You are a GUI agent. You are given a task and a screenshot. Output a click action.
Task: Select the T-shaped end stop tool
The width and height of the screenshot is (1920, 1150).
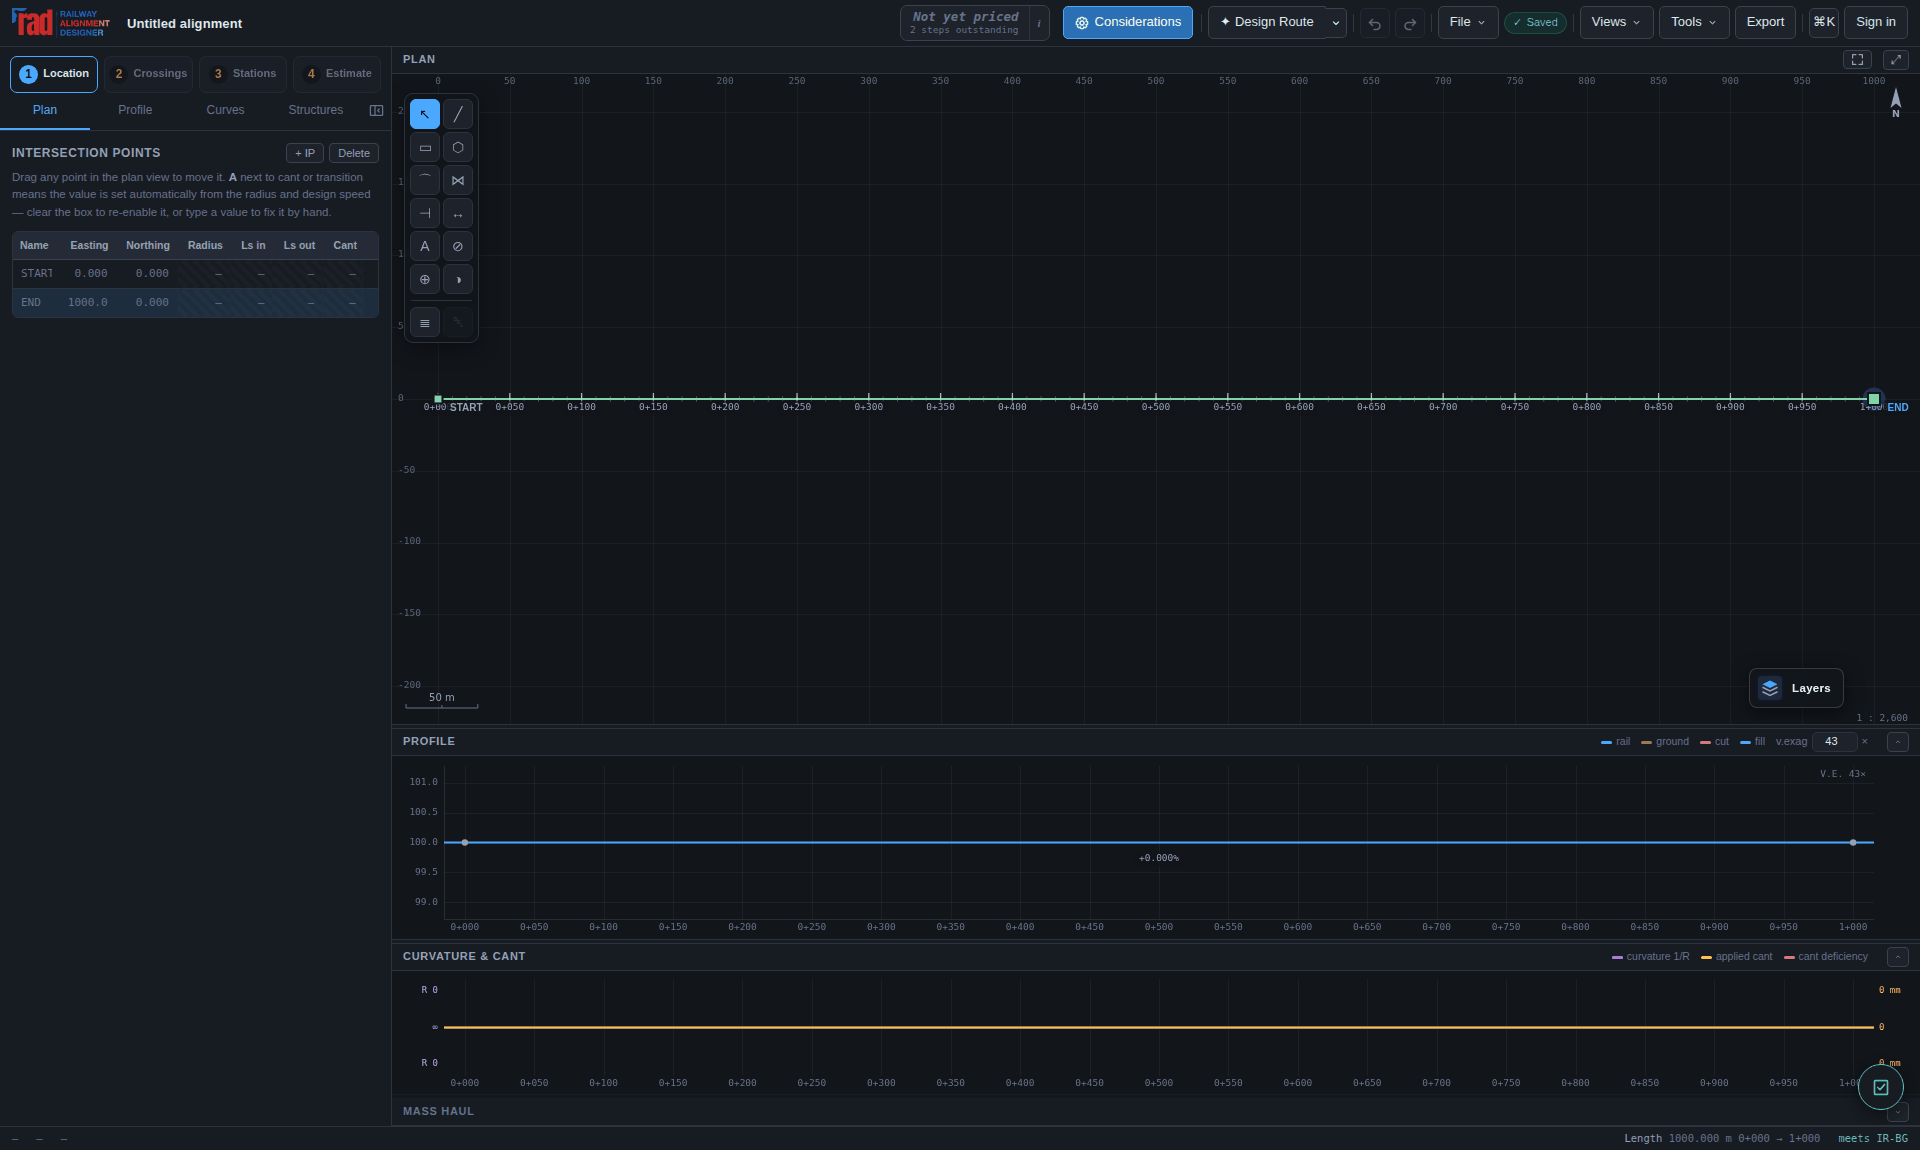coord(425,213)
